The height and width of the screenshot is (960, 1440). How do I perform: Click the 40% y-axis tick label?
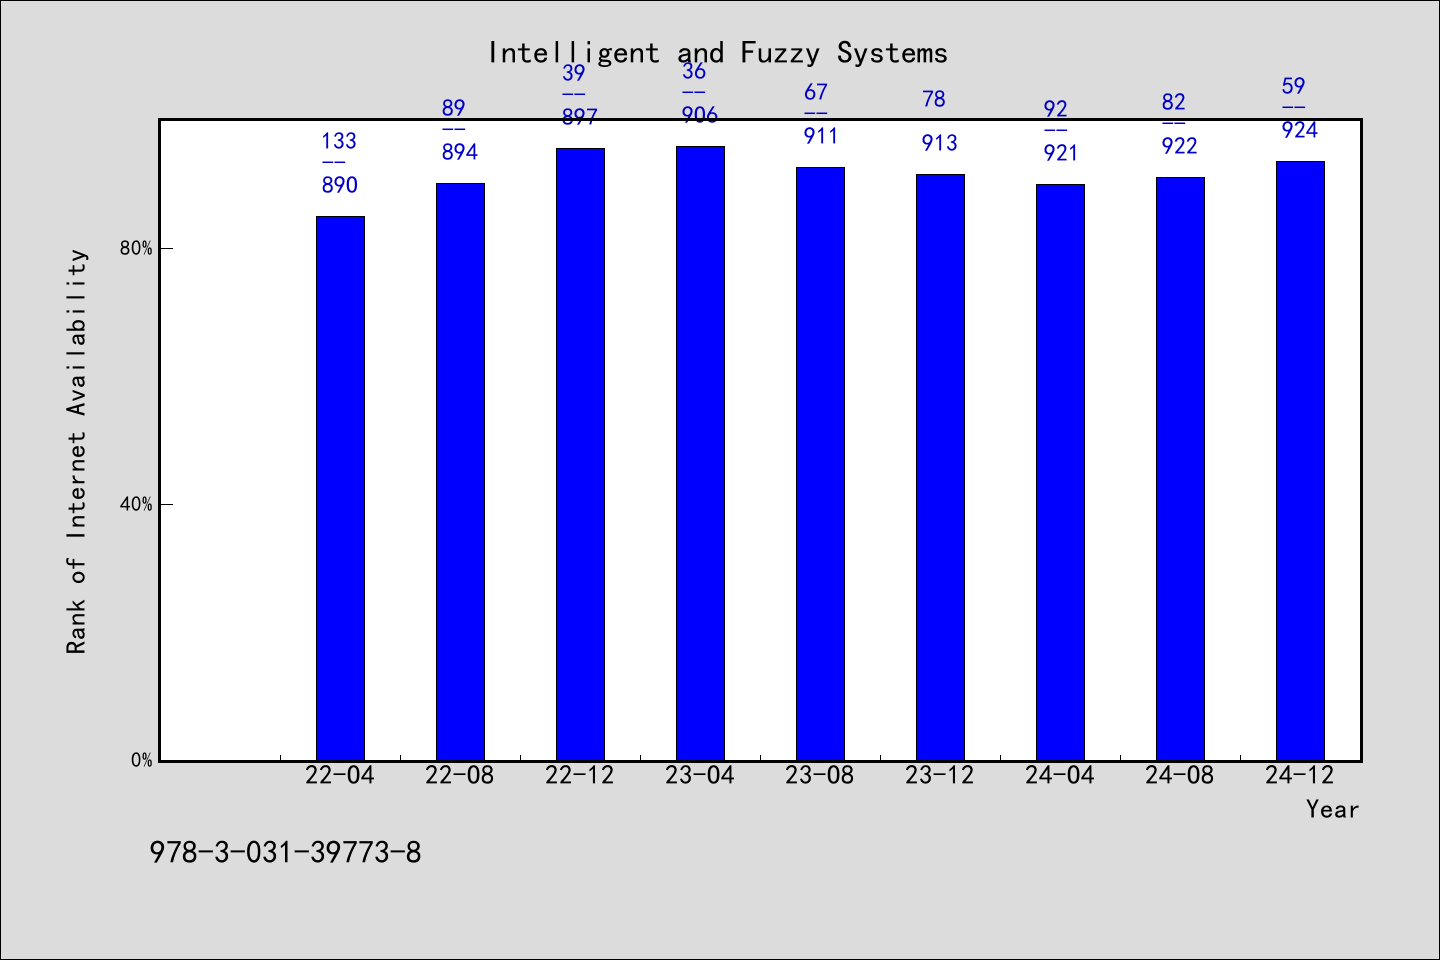[137, 504]
